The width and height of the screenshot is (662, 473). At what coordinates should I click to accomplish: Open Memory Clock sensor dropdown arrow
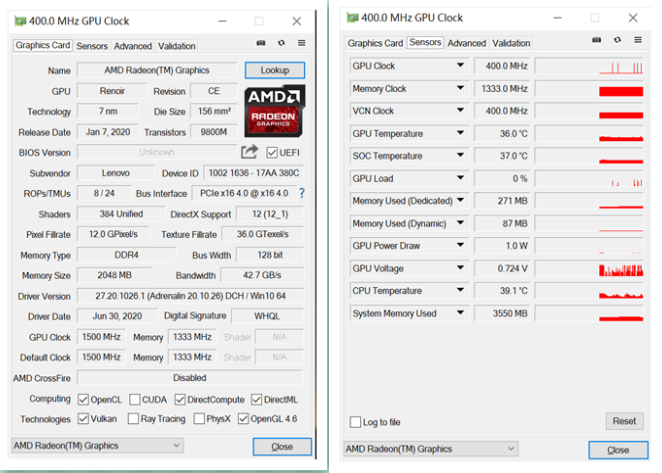click(x=460, y=88)
